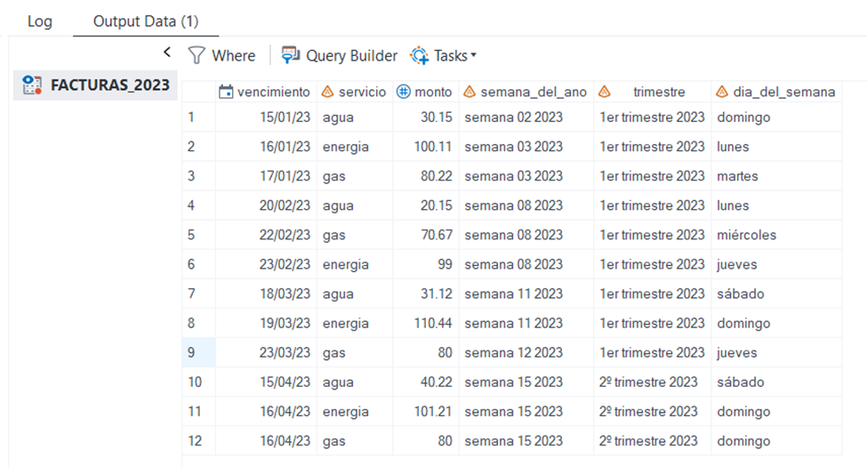This screenshot has width=867, height=467.
Task: Click the Tasks gear icon
Action: click(419, 55)
